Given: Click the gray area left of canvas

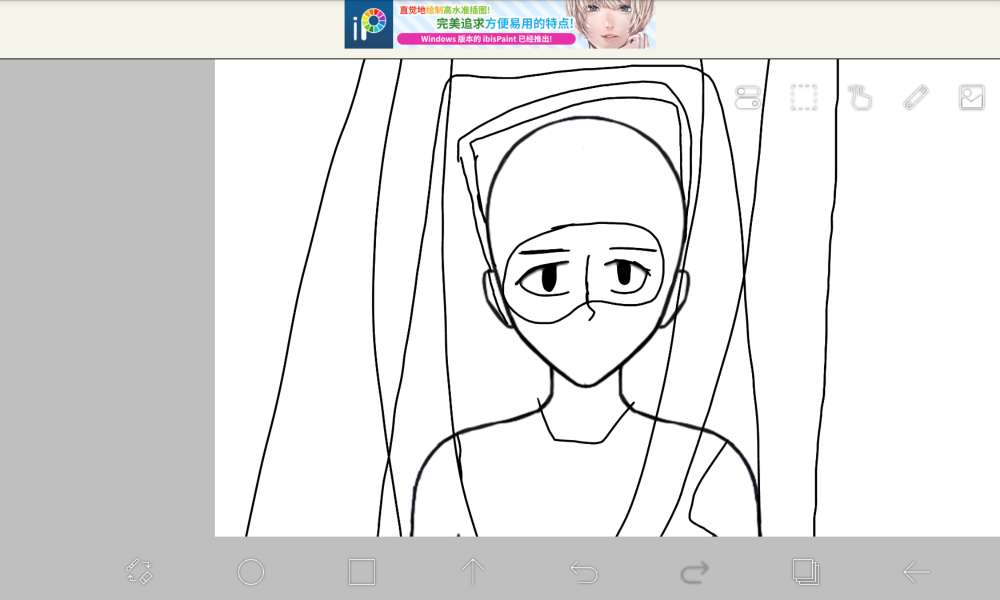Looking at the screenshot, I should click(107, 300).
